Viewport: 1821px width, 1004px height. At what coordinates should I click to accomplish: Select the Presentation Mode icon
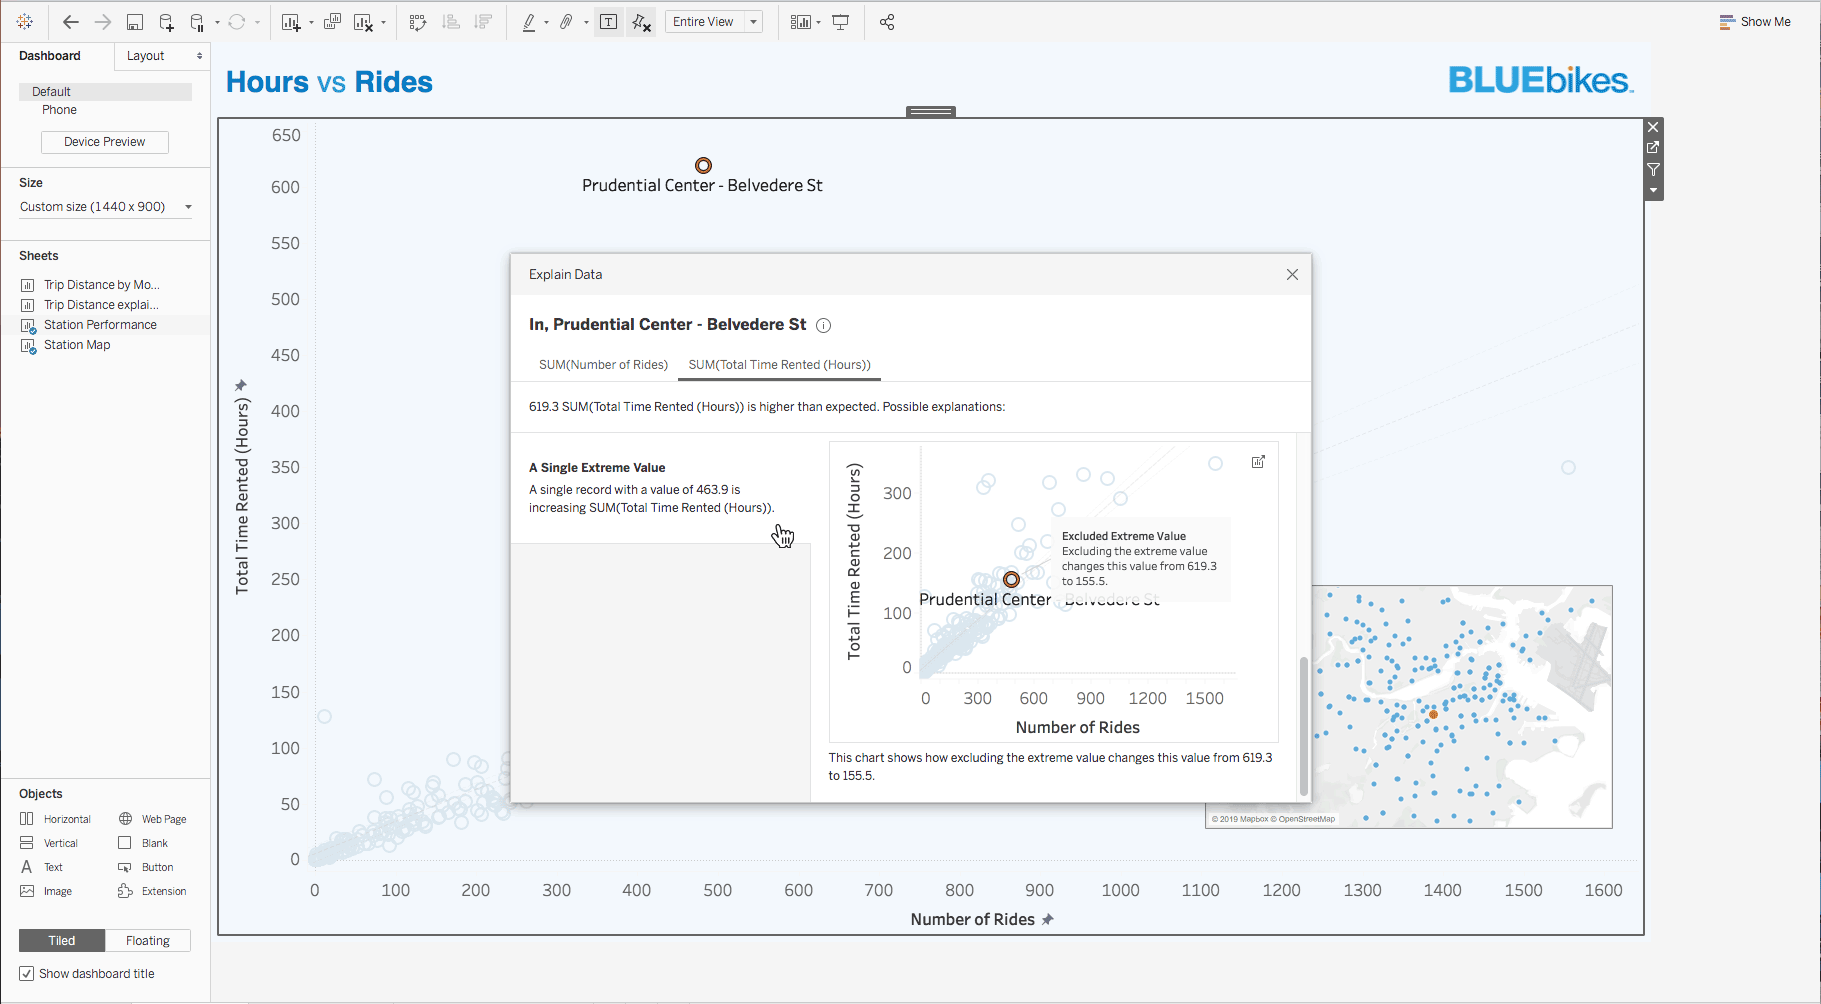840,21
